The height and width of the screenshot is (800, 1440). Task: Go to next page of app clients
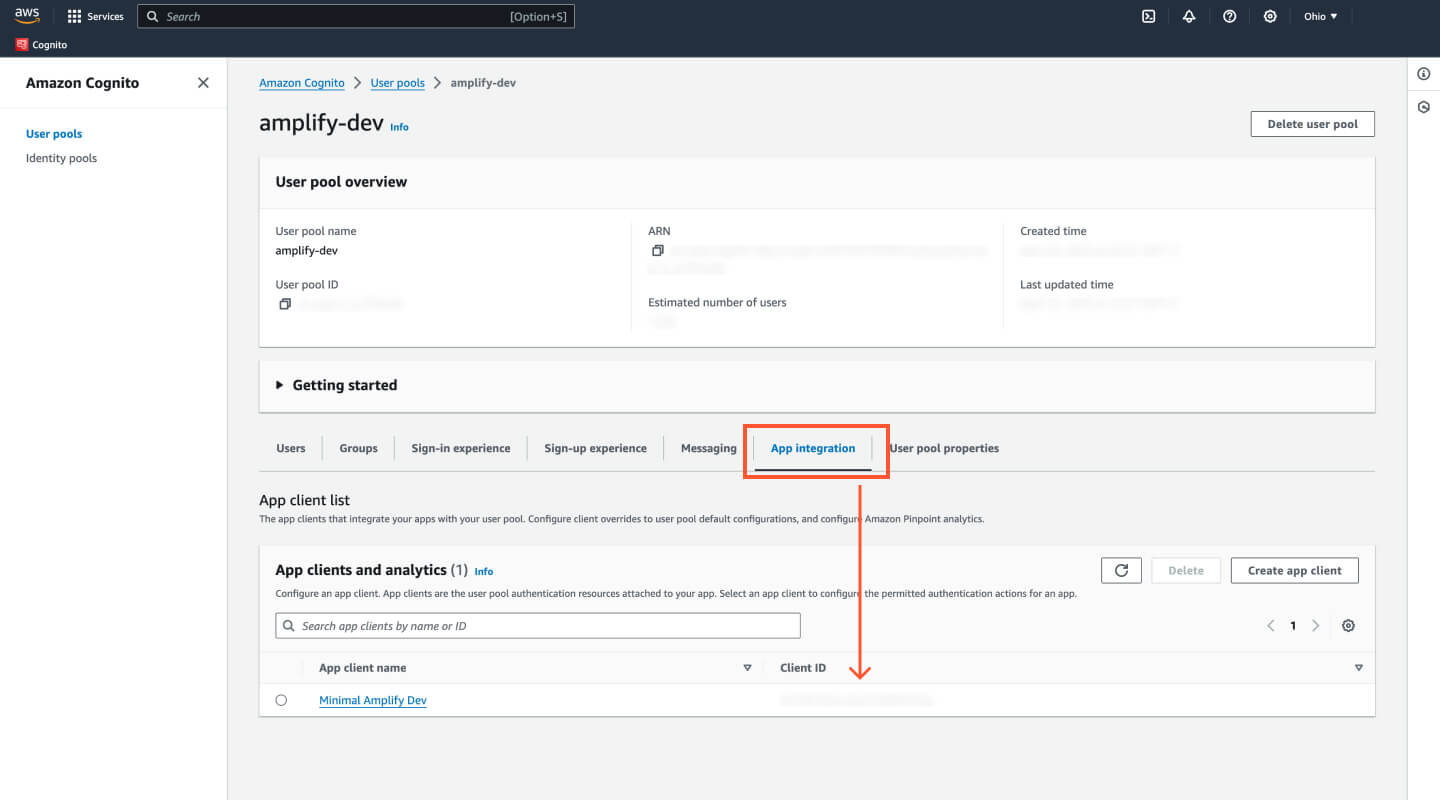(1316, 626)
